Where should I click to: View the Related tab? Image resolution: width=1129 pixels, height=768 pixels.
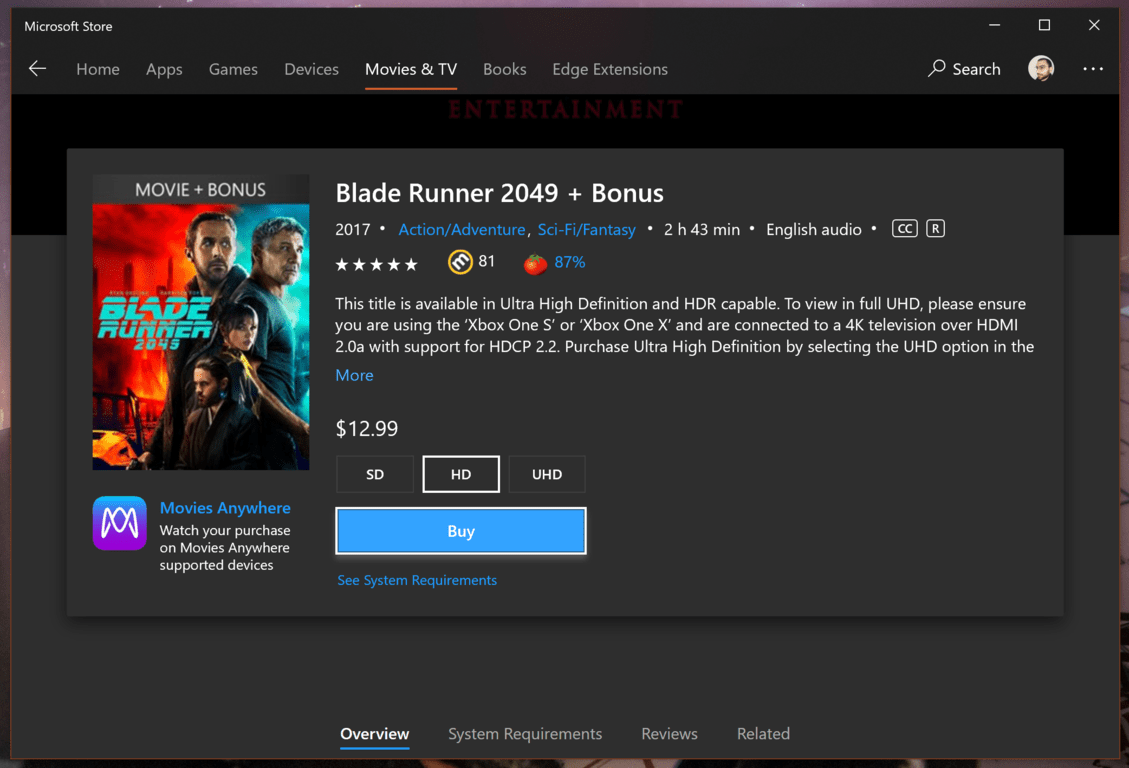pos(763,733)
